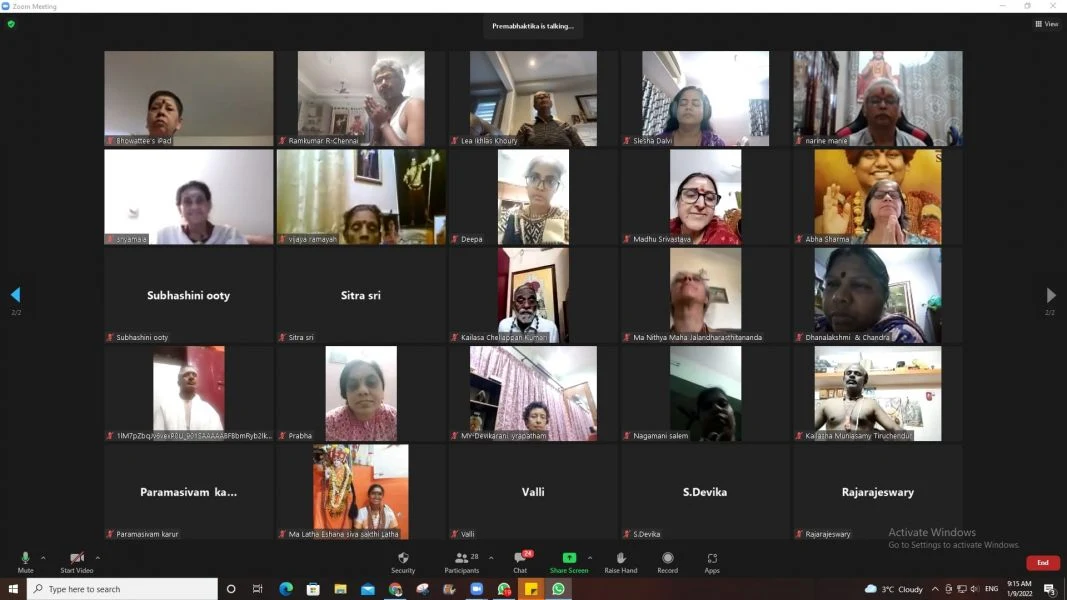Open the Windows Start menu
Screen dimensions: 1067x600
tap(13, 588)
